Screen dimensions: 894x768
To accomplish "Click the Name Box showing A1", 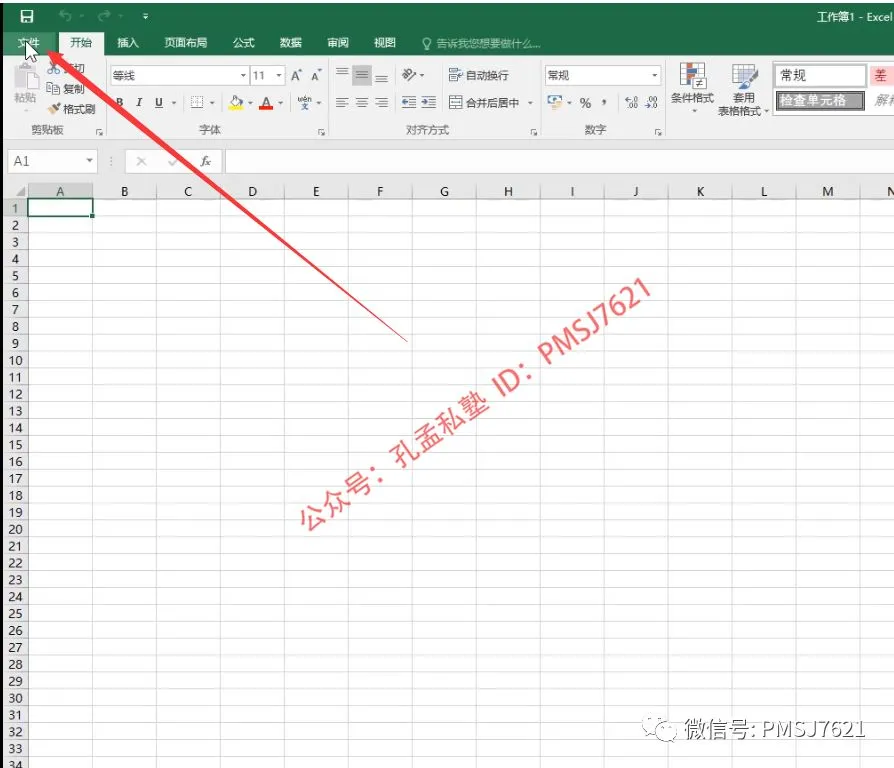I will [52, 161].
